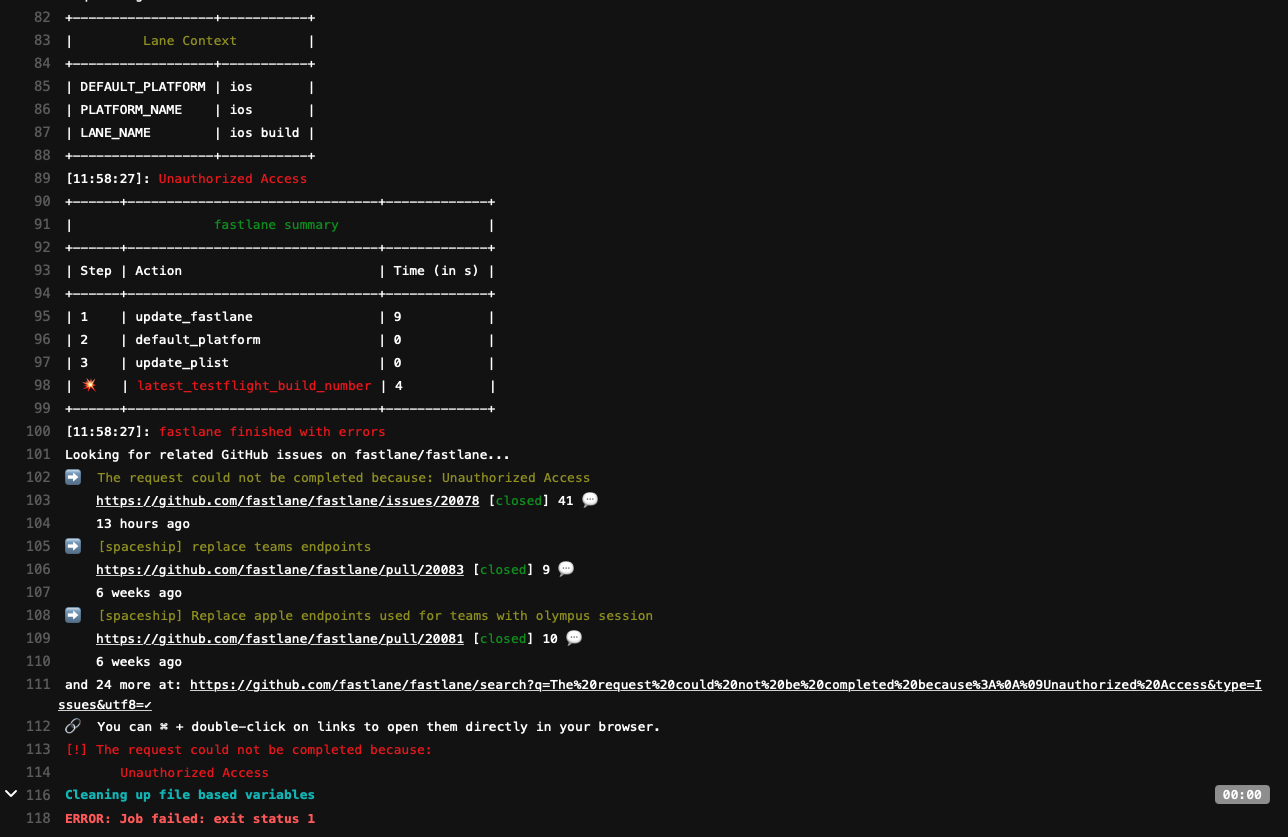
Task: Click the explosion icon in the summary table
Action: (89, 385)
